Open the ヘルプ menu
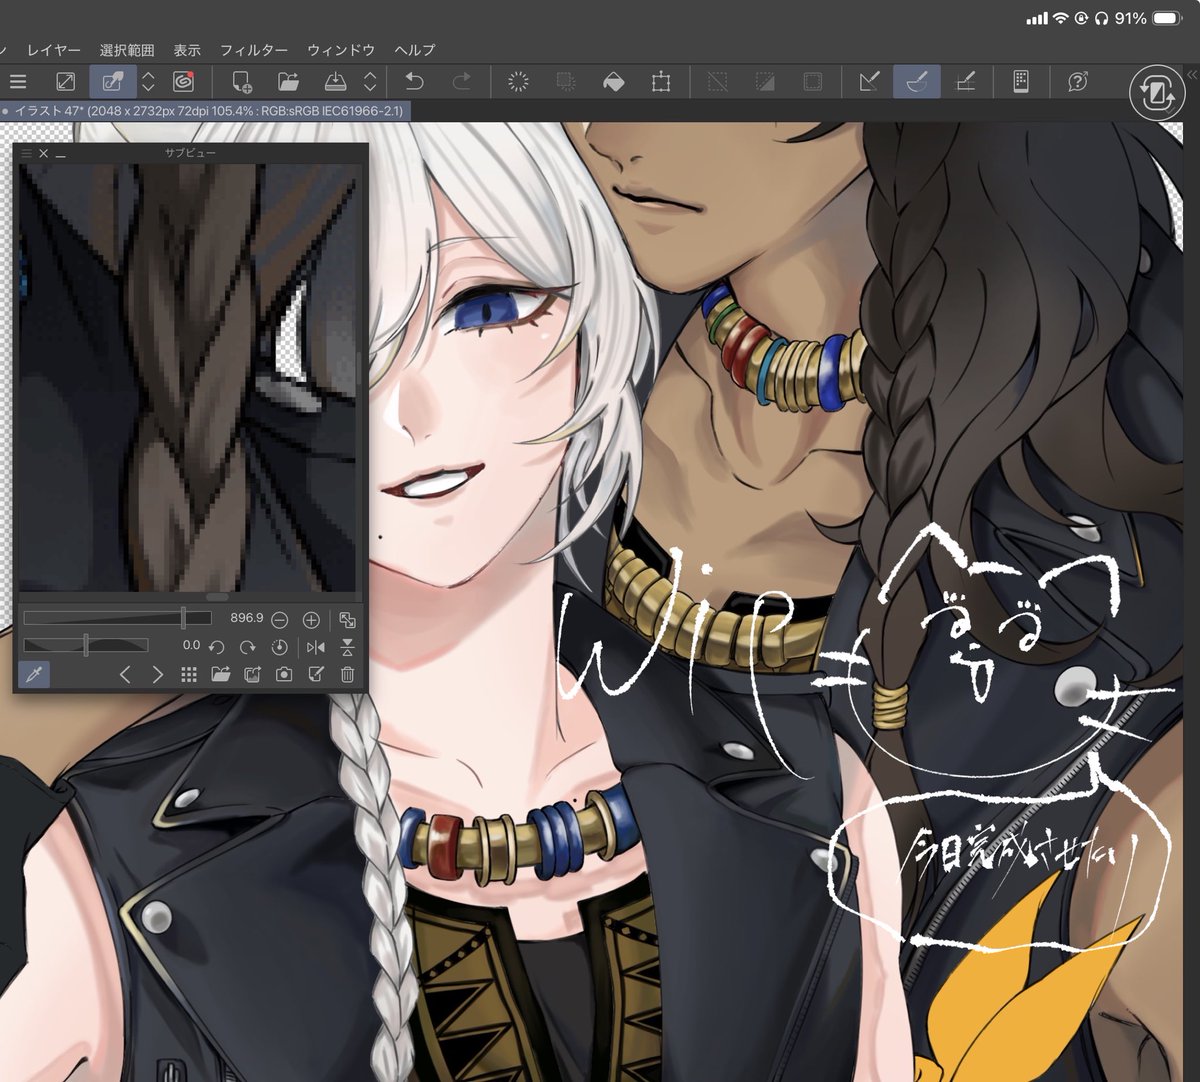Viewport: 1200px width, 1082px height. (415, 50)
